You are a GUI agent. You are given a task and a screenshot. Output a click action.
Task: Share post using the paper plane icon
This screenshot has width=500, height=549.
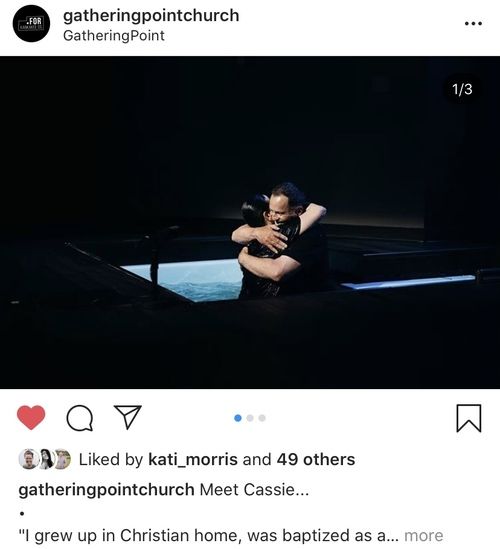[x=128, y=417]
